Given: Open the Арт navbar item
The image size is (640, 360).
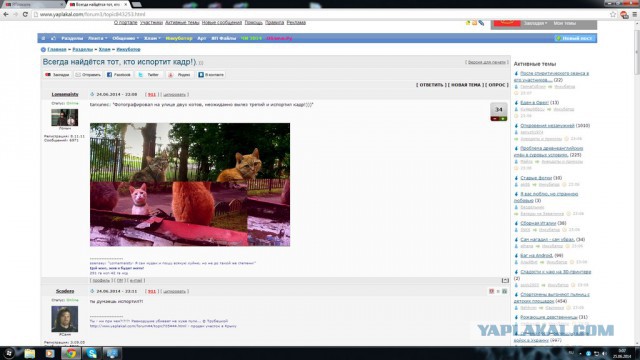Looking at the screenshot, I should pyautogui.click(x=202, y=38).
